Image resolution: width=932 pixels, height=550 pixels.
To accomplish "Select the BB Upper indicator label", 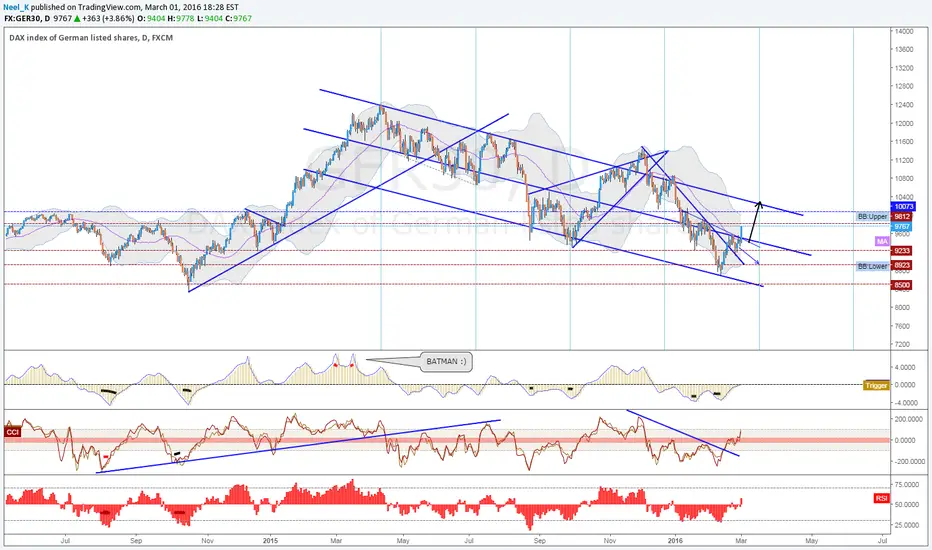I will pyautogui.click(x=873, y=216).
